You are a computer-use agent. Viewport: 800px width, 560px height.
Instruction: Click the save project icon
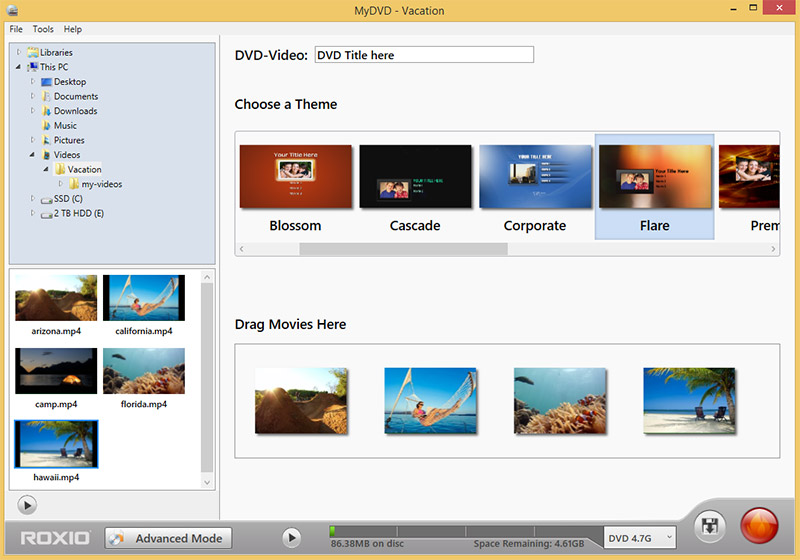[x=710, y=526]
